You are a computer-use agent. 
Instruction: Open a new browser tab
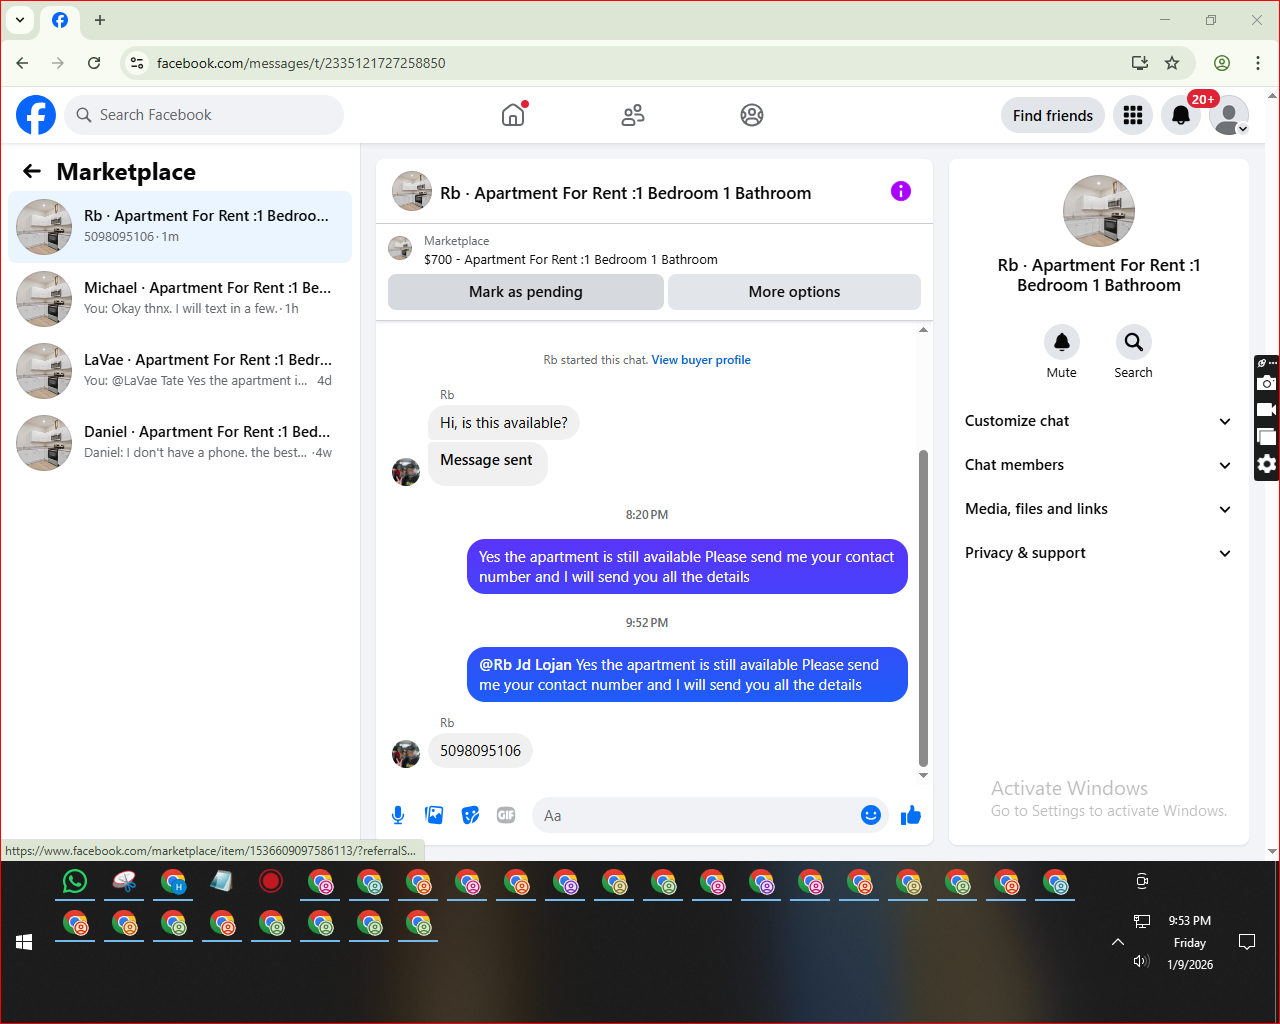100,20
